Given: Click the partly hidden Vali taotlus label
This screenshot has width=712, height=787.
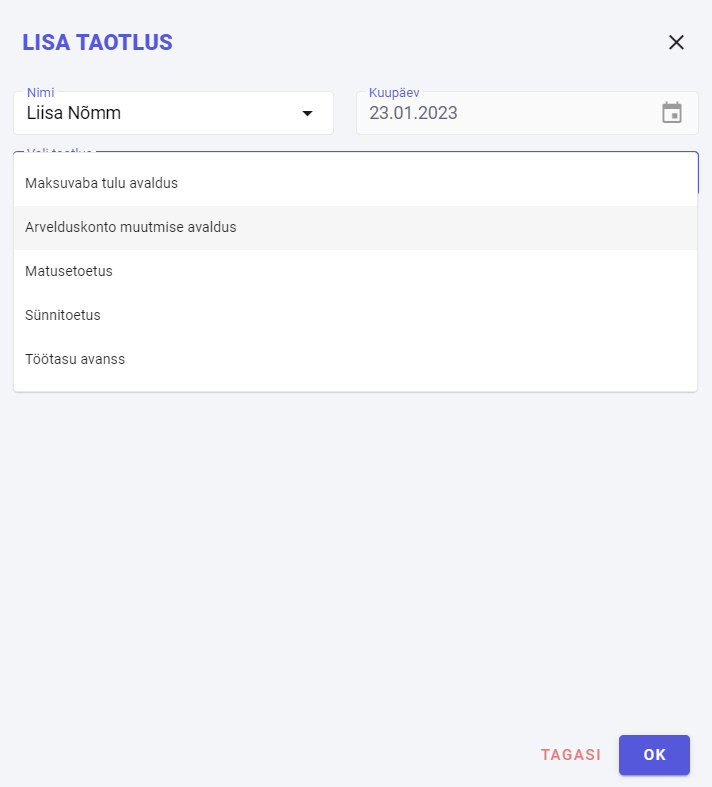Looking at the screenshot, I should pos(59,150).
